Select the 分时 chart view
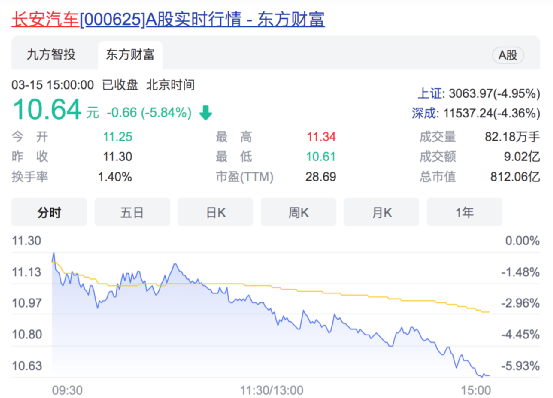This screenshot has width=553, height=398. click(49, 212)
